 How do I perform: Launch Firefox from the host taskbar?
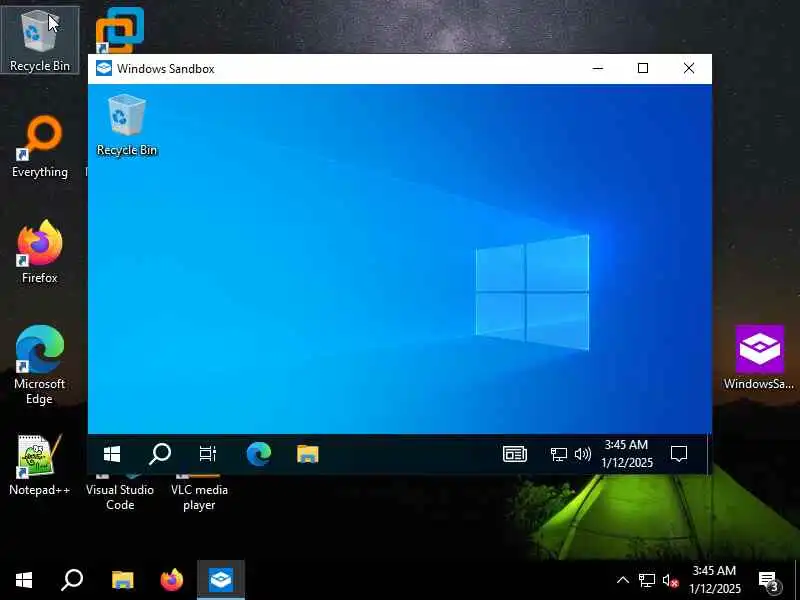coord(171,580)
